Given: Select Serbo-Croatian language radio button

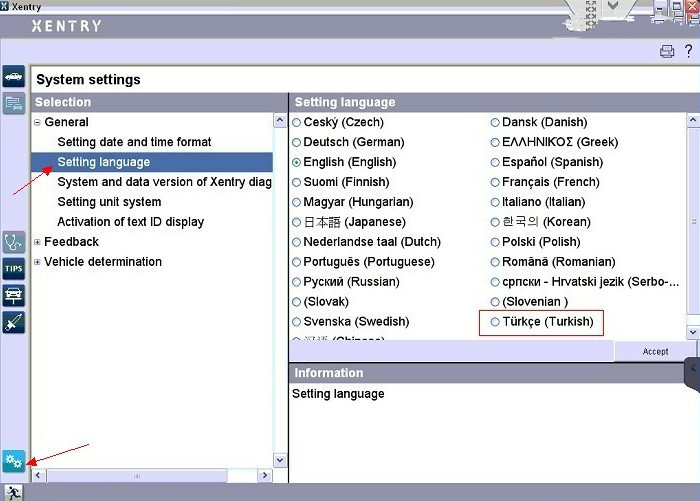Looking at the screenshot, I should [x=495, y=282].
